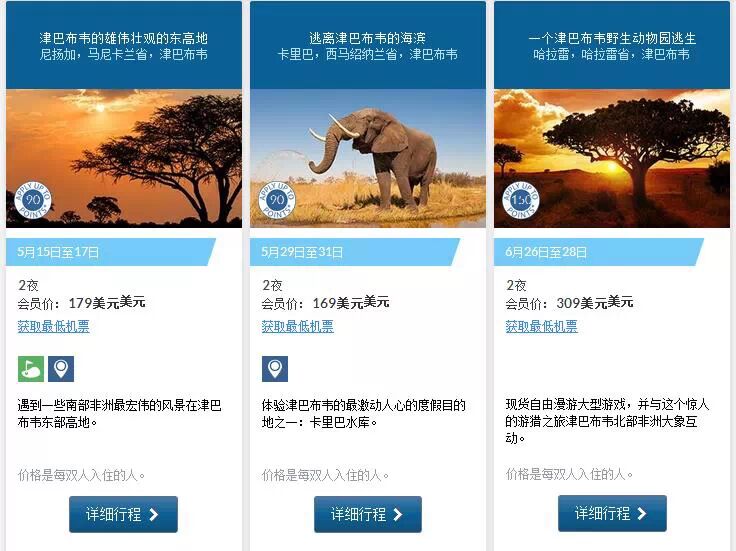Open the sunset acacia photo in first card
The image size is (736, 551).
tap(124, 159)
